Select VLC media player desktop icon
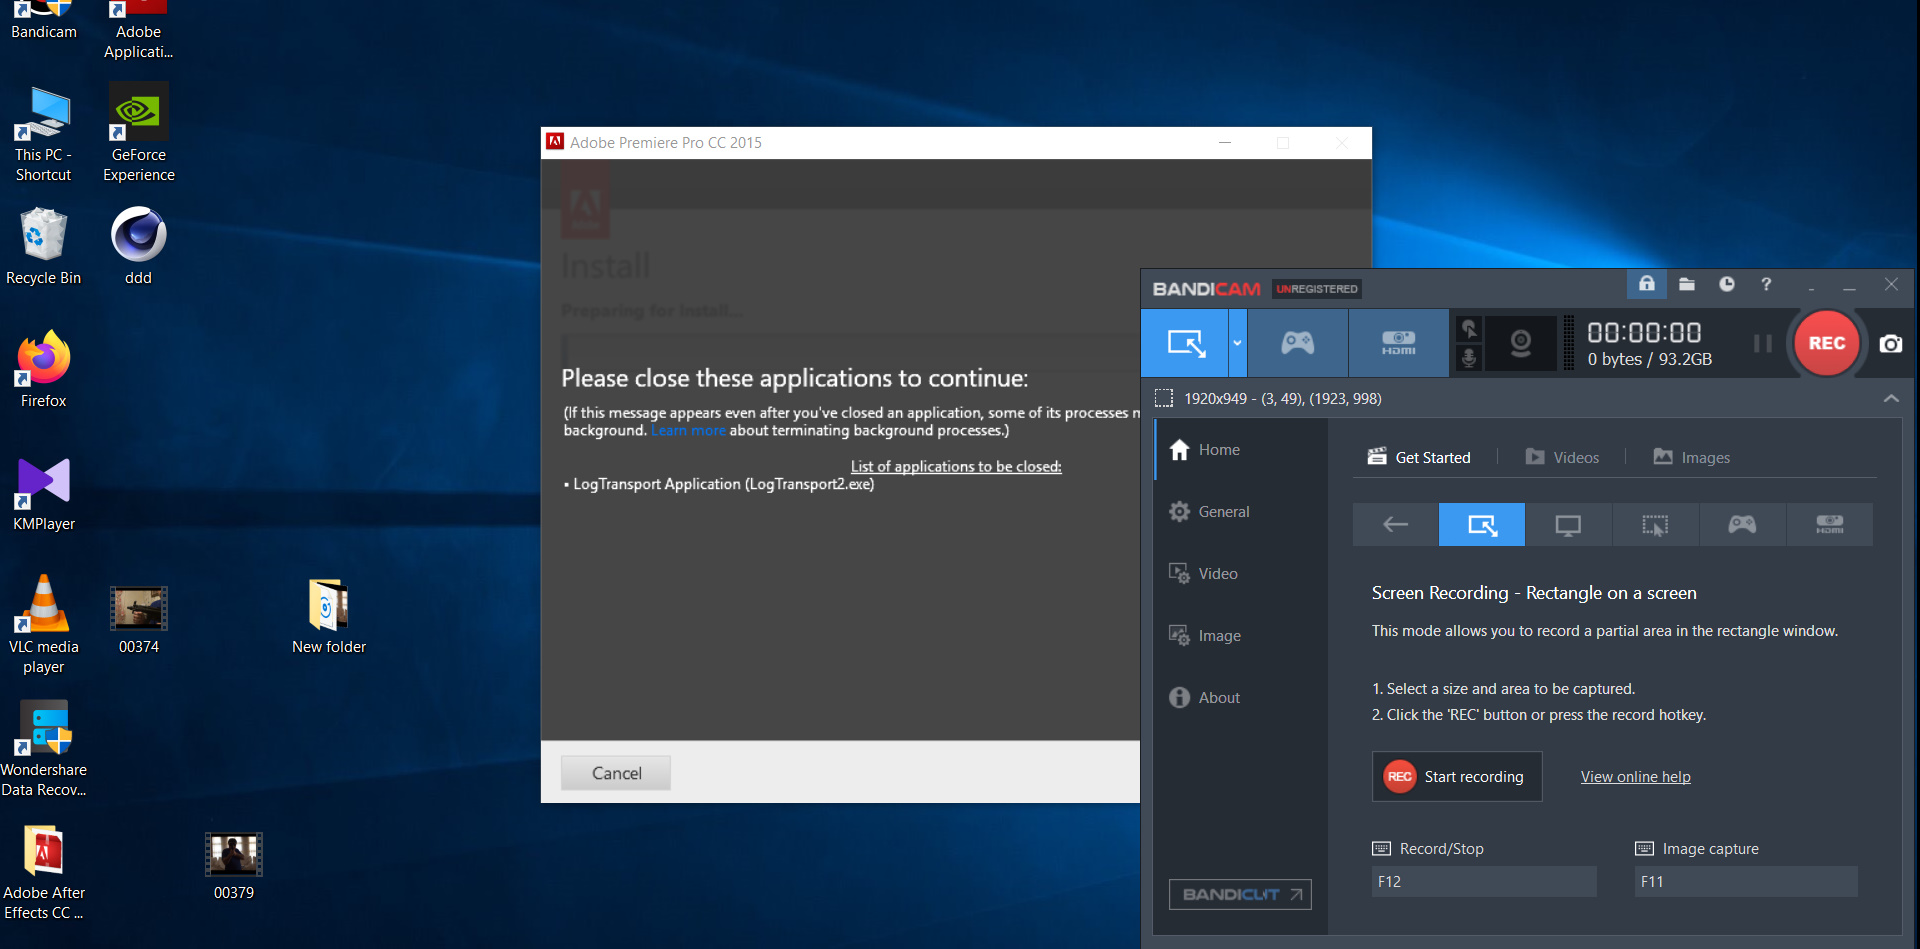This screenshot has height=949, width=1920. click(43, 625)
